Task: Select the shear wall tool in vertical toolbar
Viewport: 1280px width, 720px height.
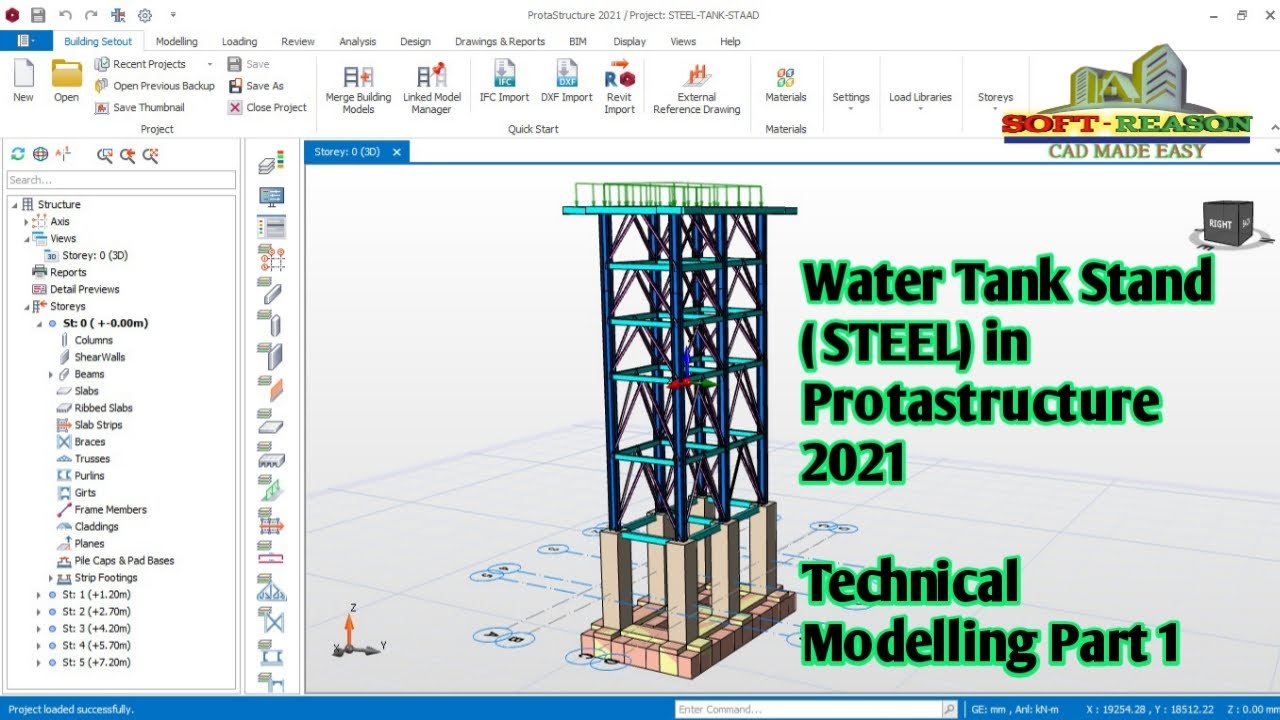Action: pyautogui.click(x=271, y=355)
